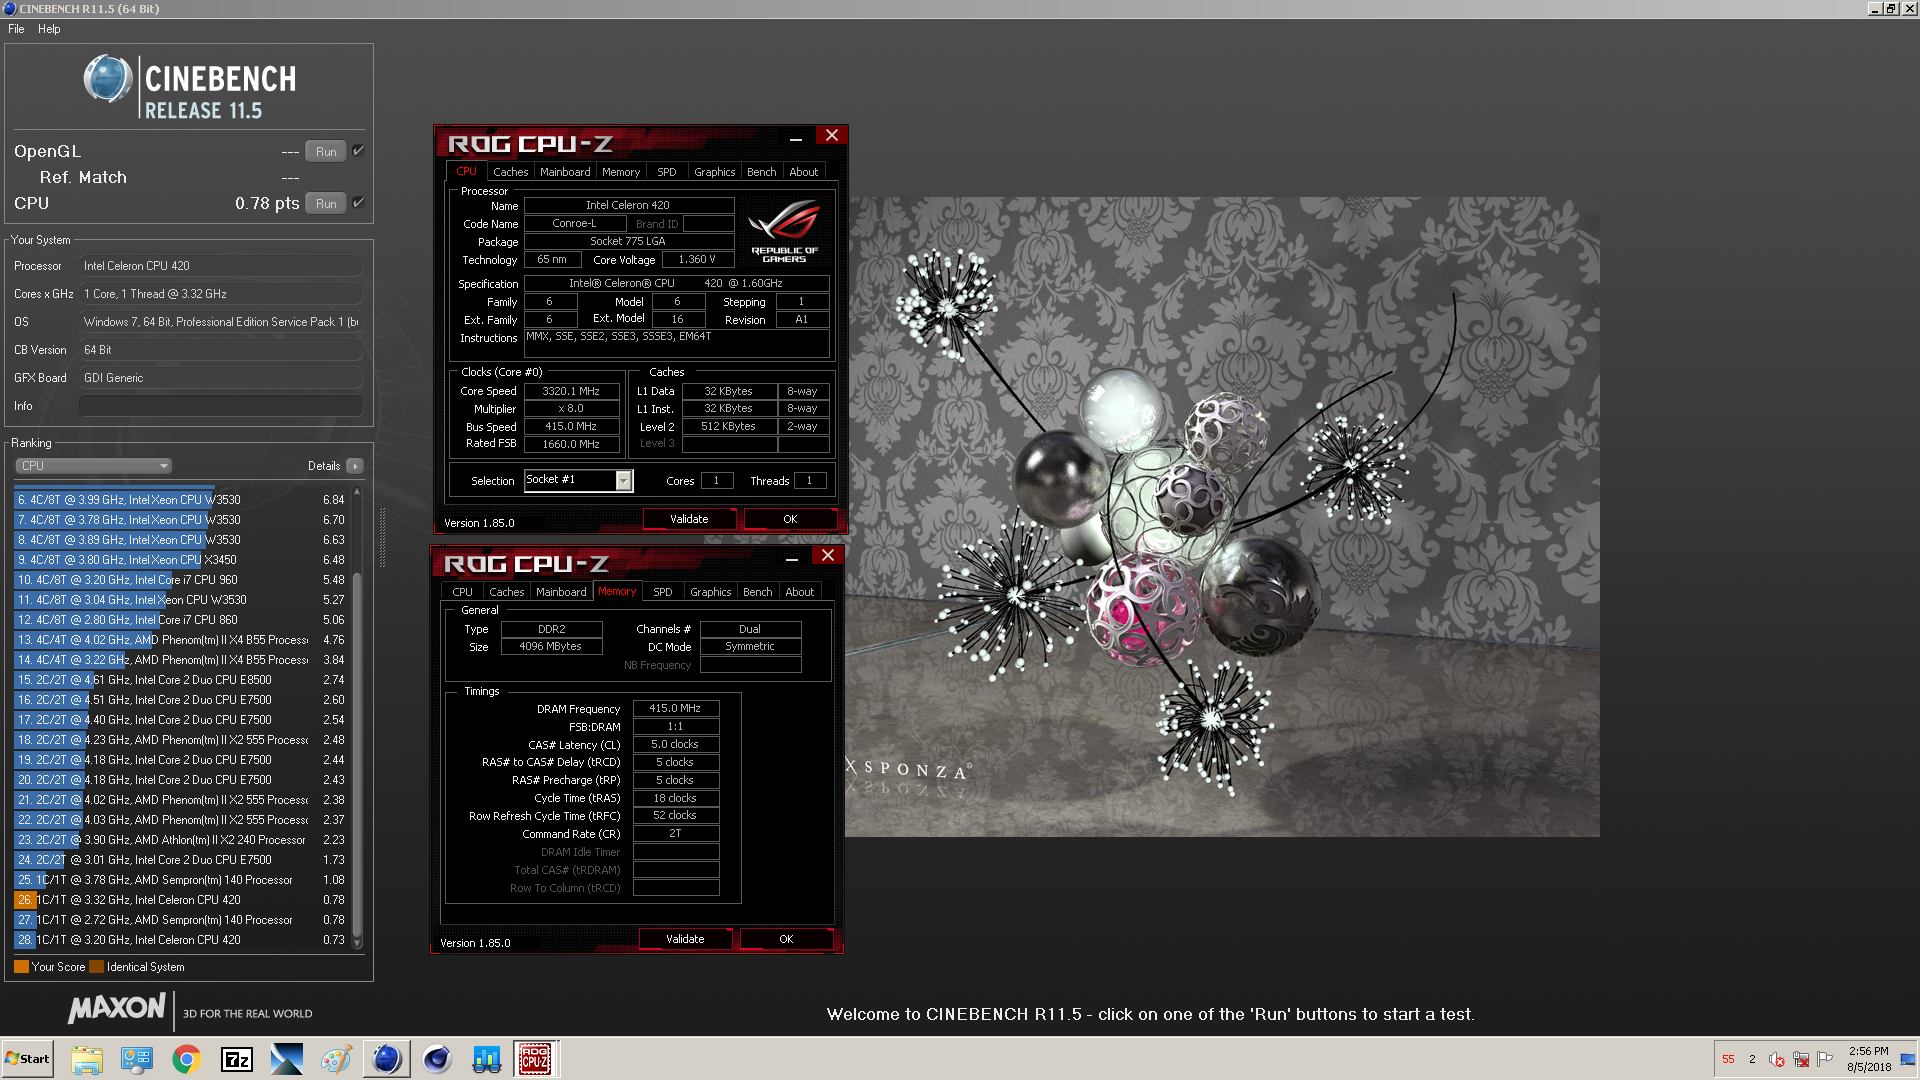Open the CPU ranking type dropdown
This screenshot has width=1920, height=1080.
(94, 466)
